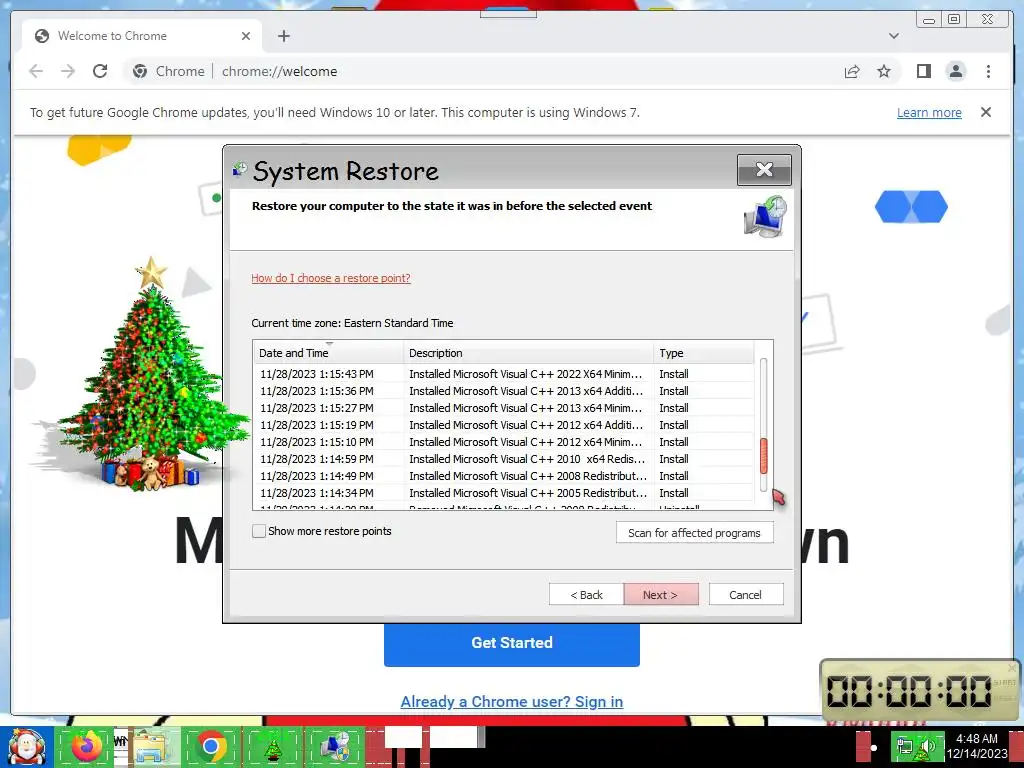The width and height of the screenshot is (1024, 768).
Task: Open the taskbar clock showing 4:48 AM
Action: tap(977, 746)
